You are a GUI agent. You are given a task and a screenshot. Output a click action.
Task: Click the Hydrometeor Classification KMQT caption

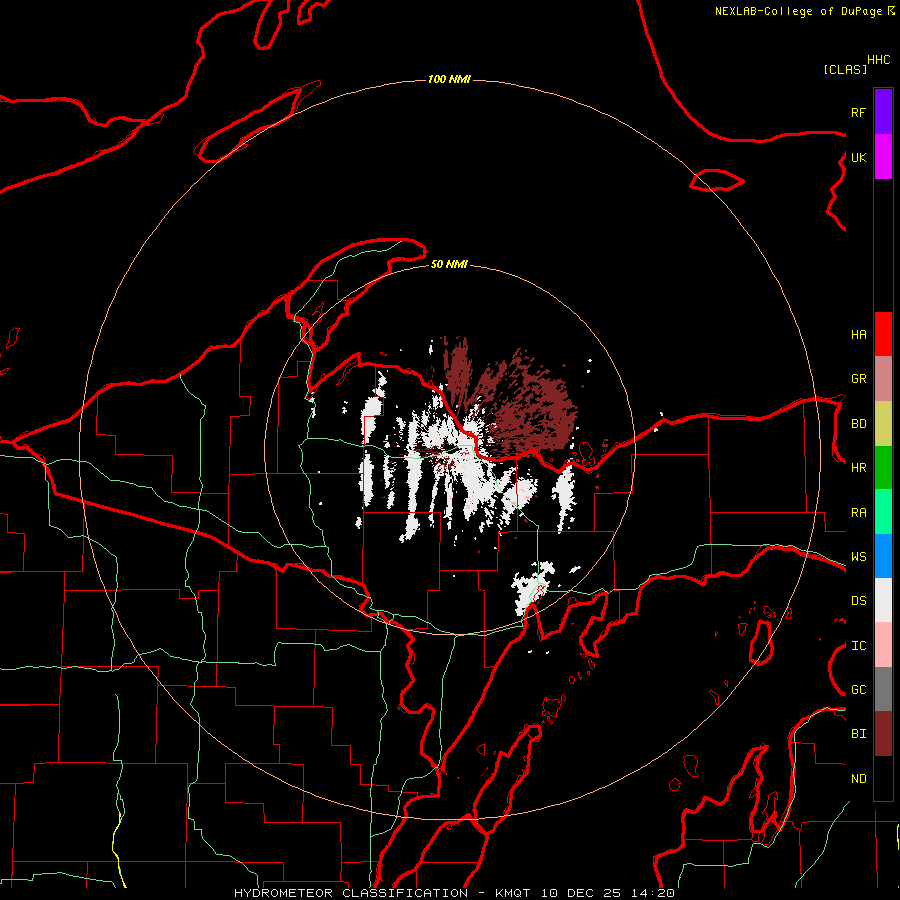[454, 893]
